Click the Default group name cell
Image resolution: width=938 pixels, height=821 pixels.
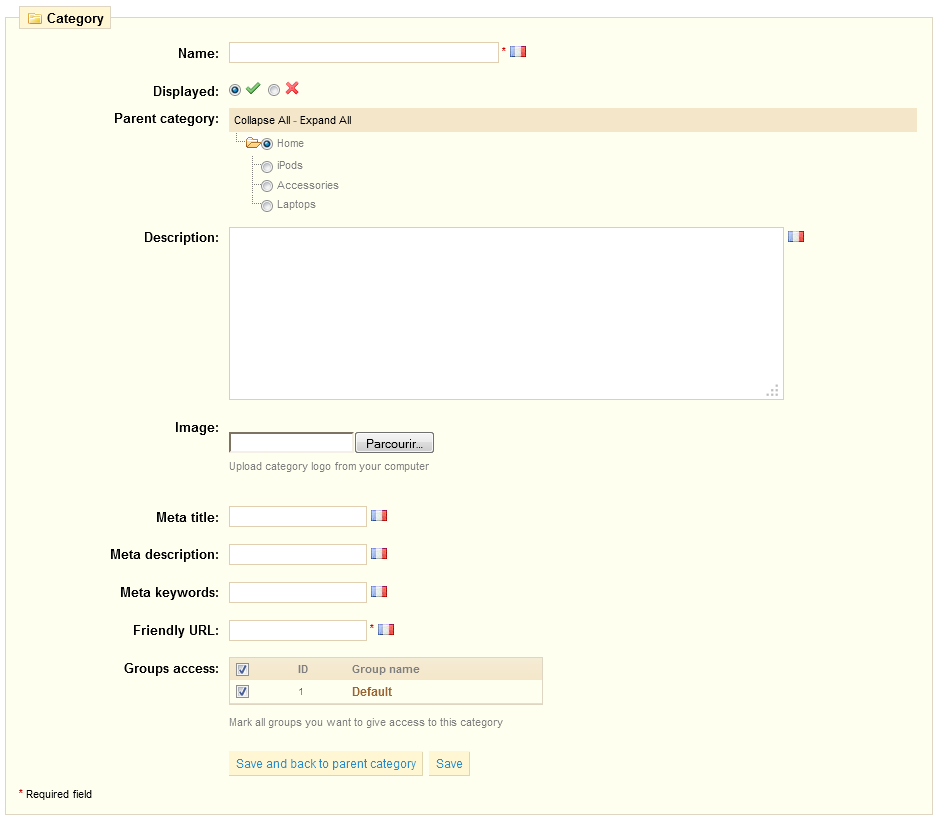click(371, 692)
